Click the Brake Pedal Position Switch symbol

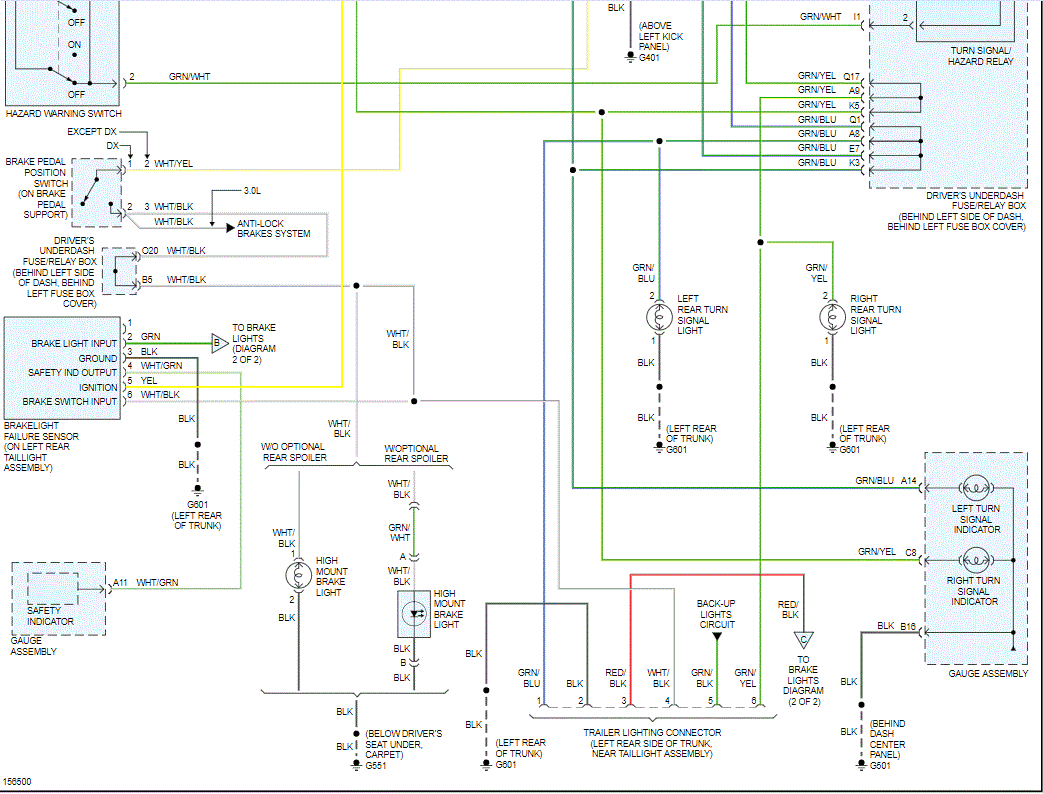pos(97,193)
